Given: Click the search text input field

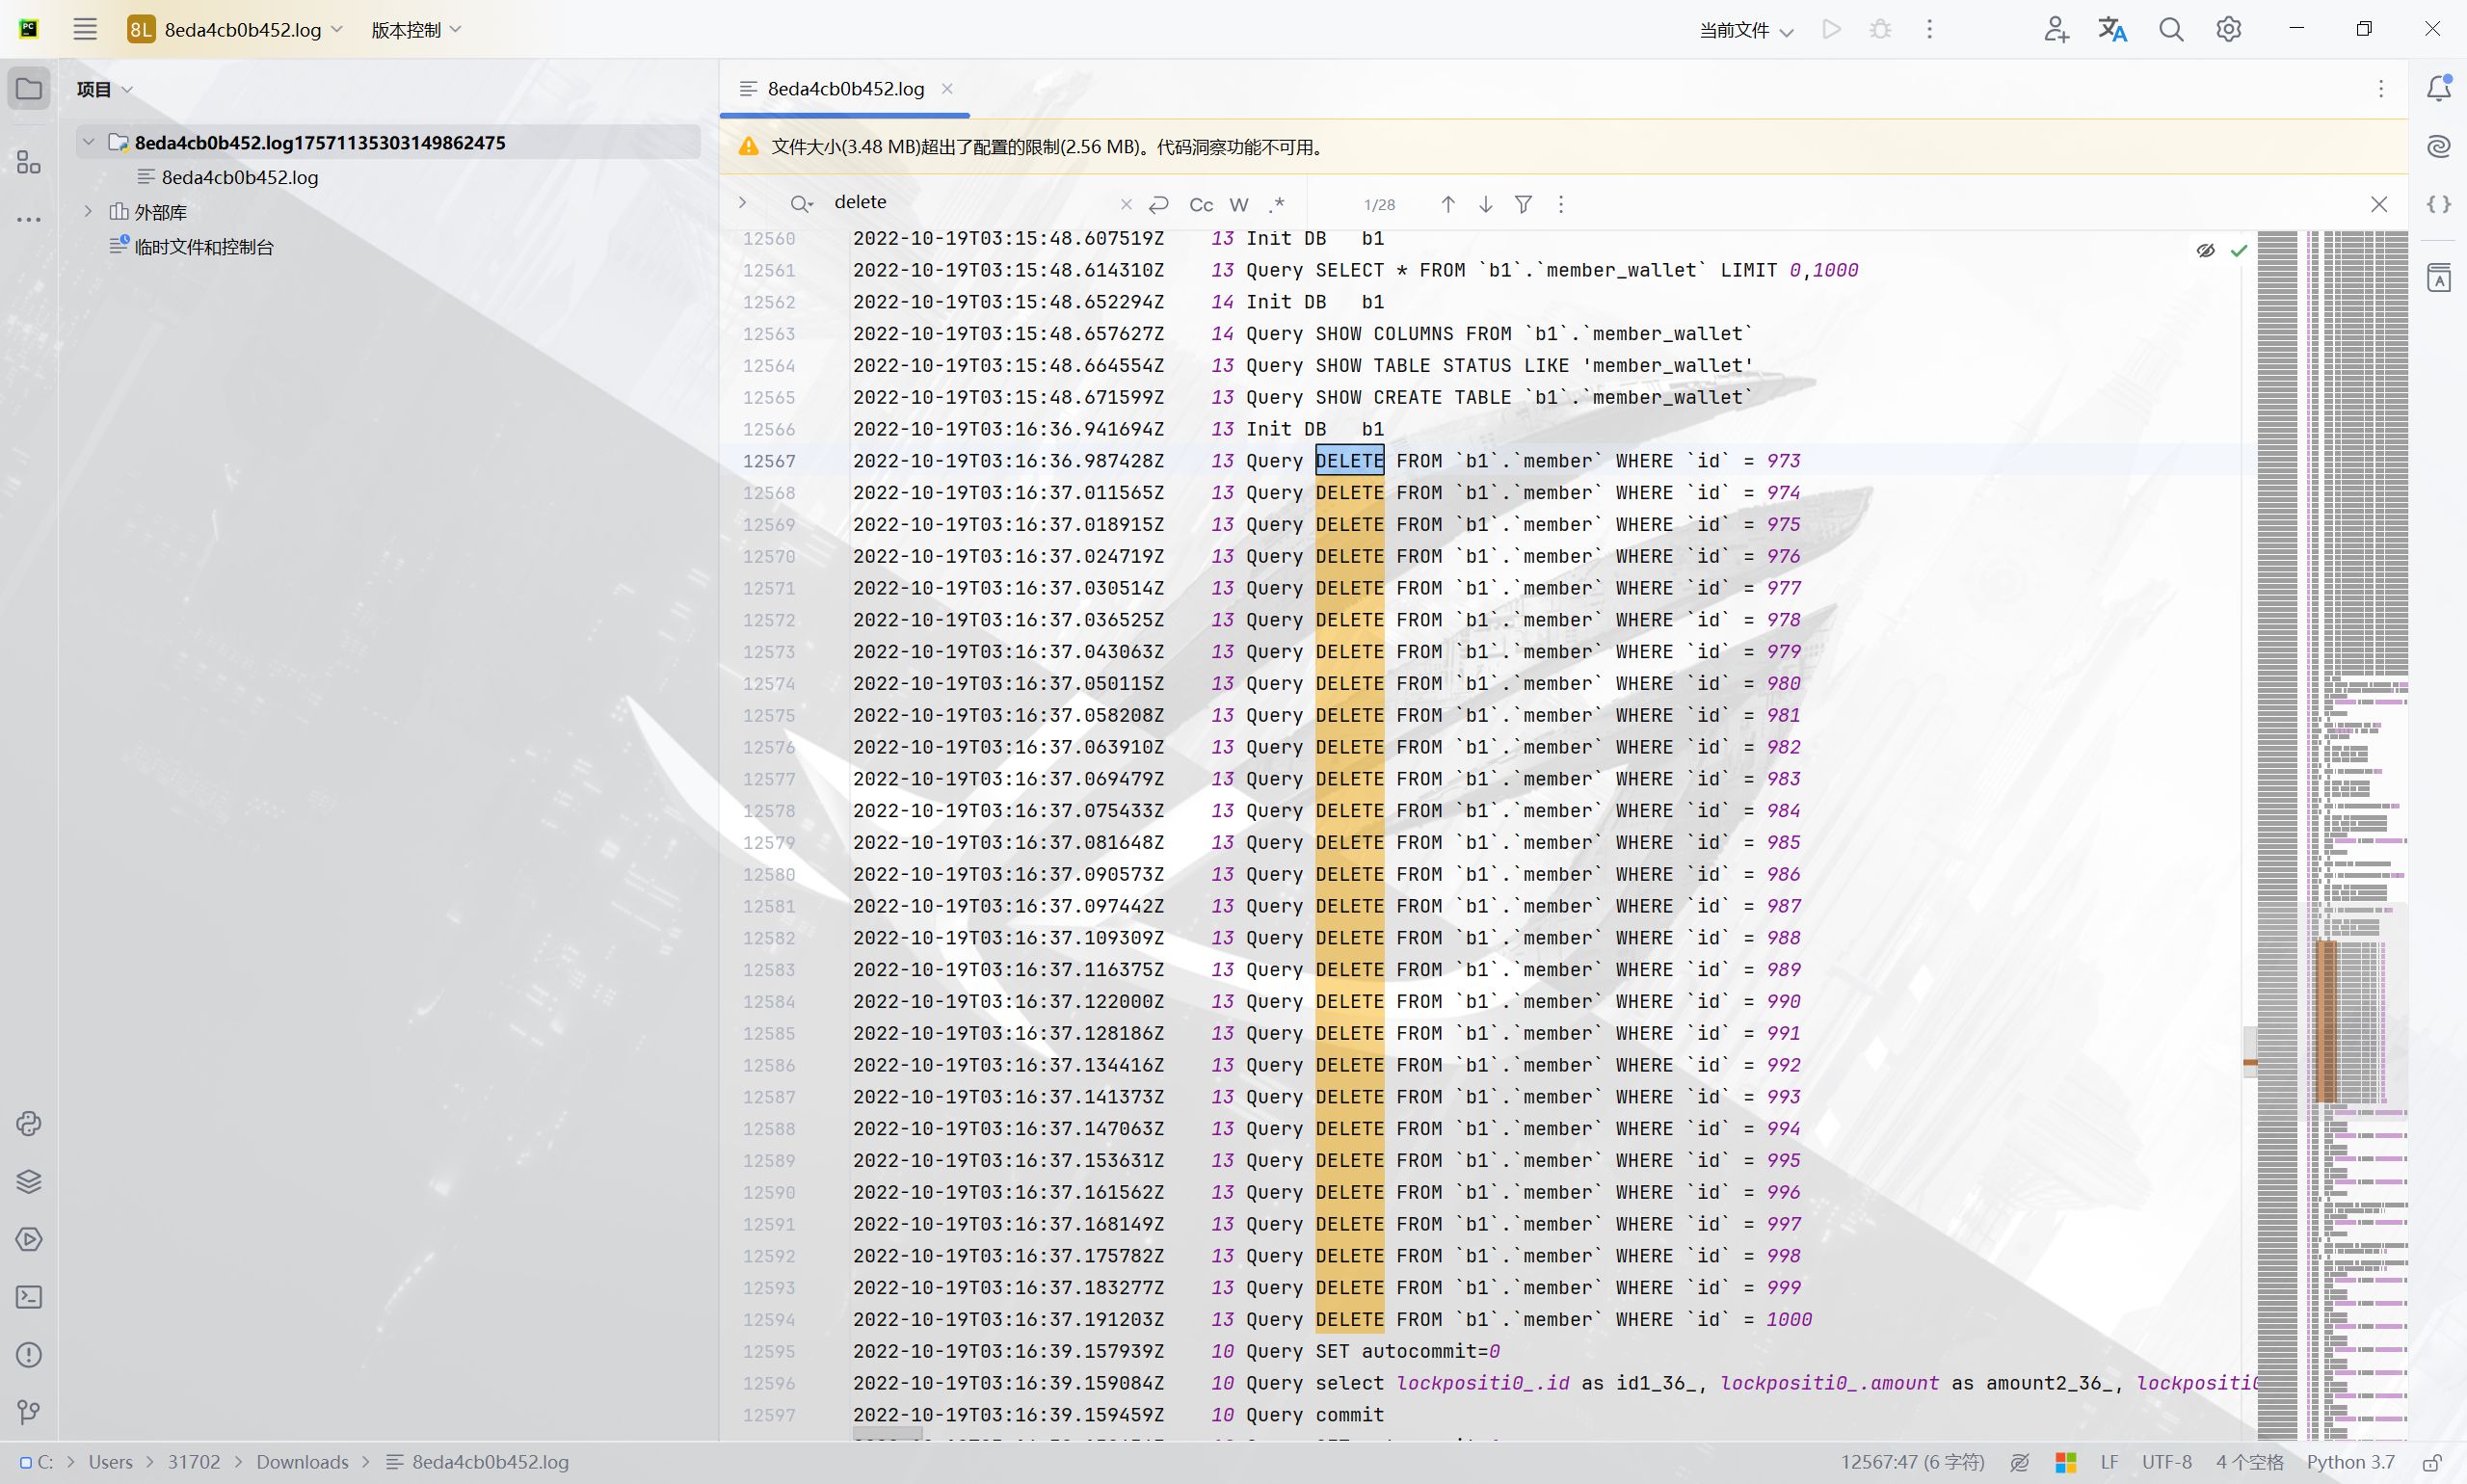Looking at the screenshot, I should click(x=970, y=202).
